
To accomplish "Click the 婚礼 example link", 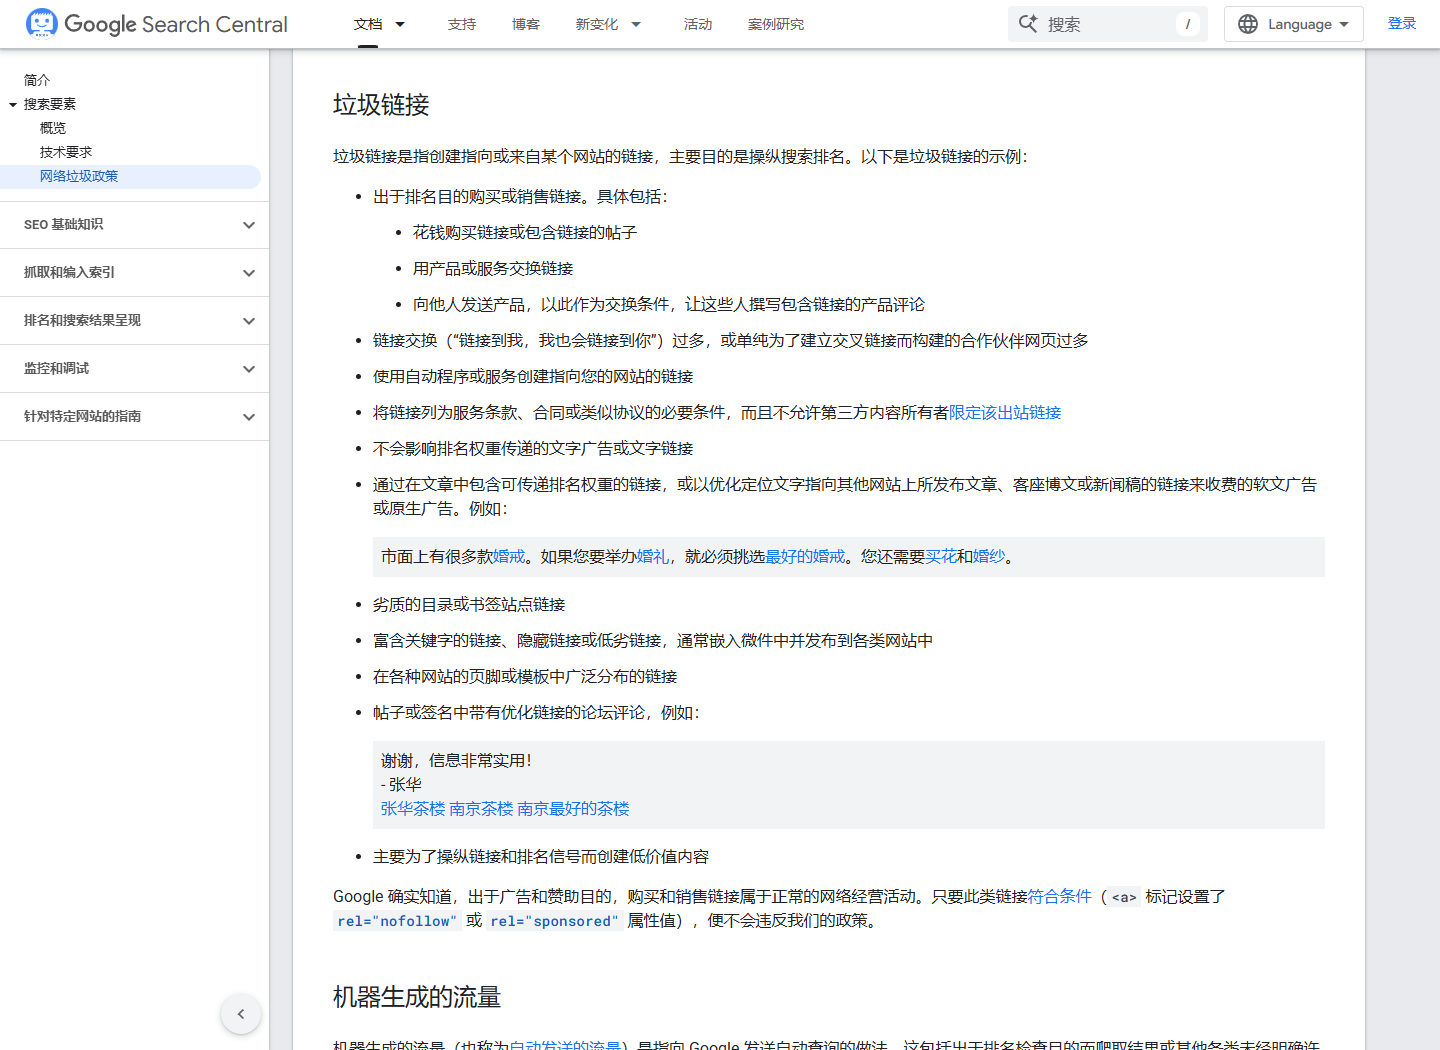I will [x=653, y=557].
